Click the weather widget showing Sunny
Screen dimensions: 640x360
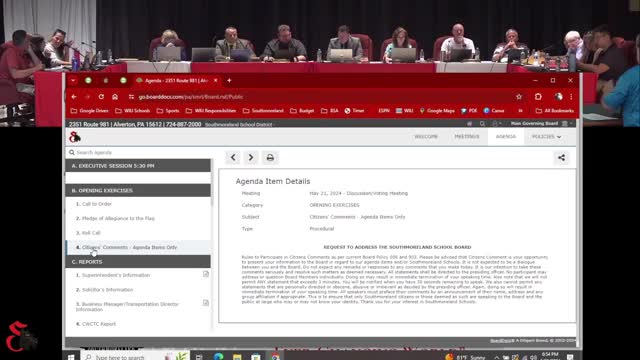coord(465,357)
